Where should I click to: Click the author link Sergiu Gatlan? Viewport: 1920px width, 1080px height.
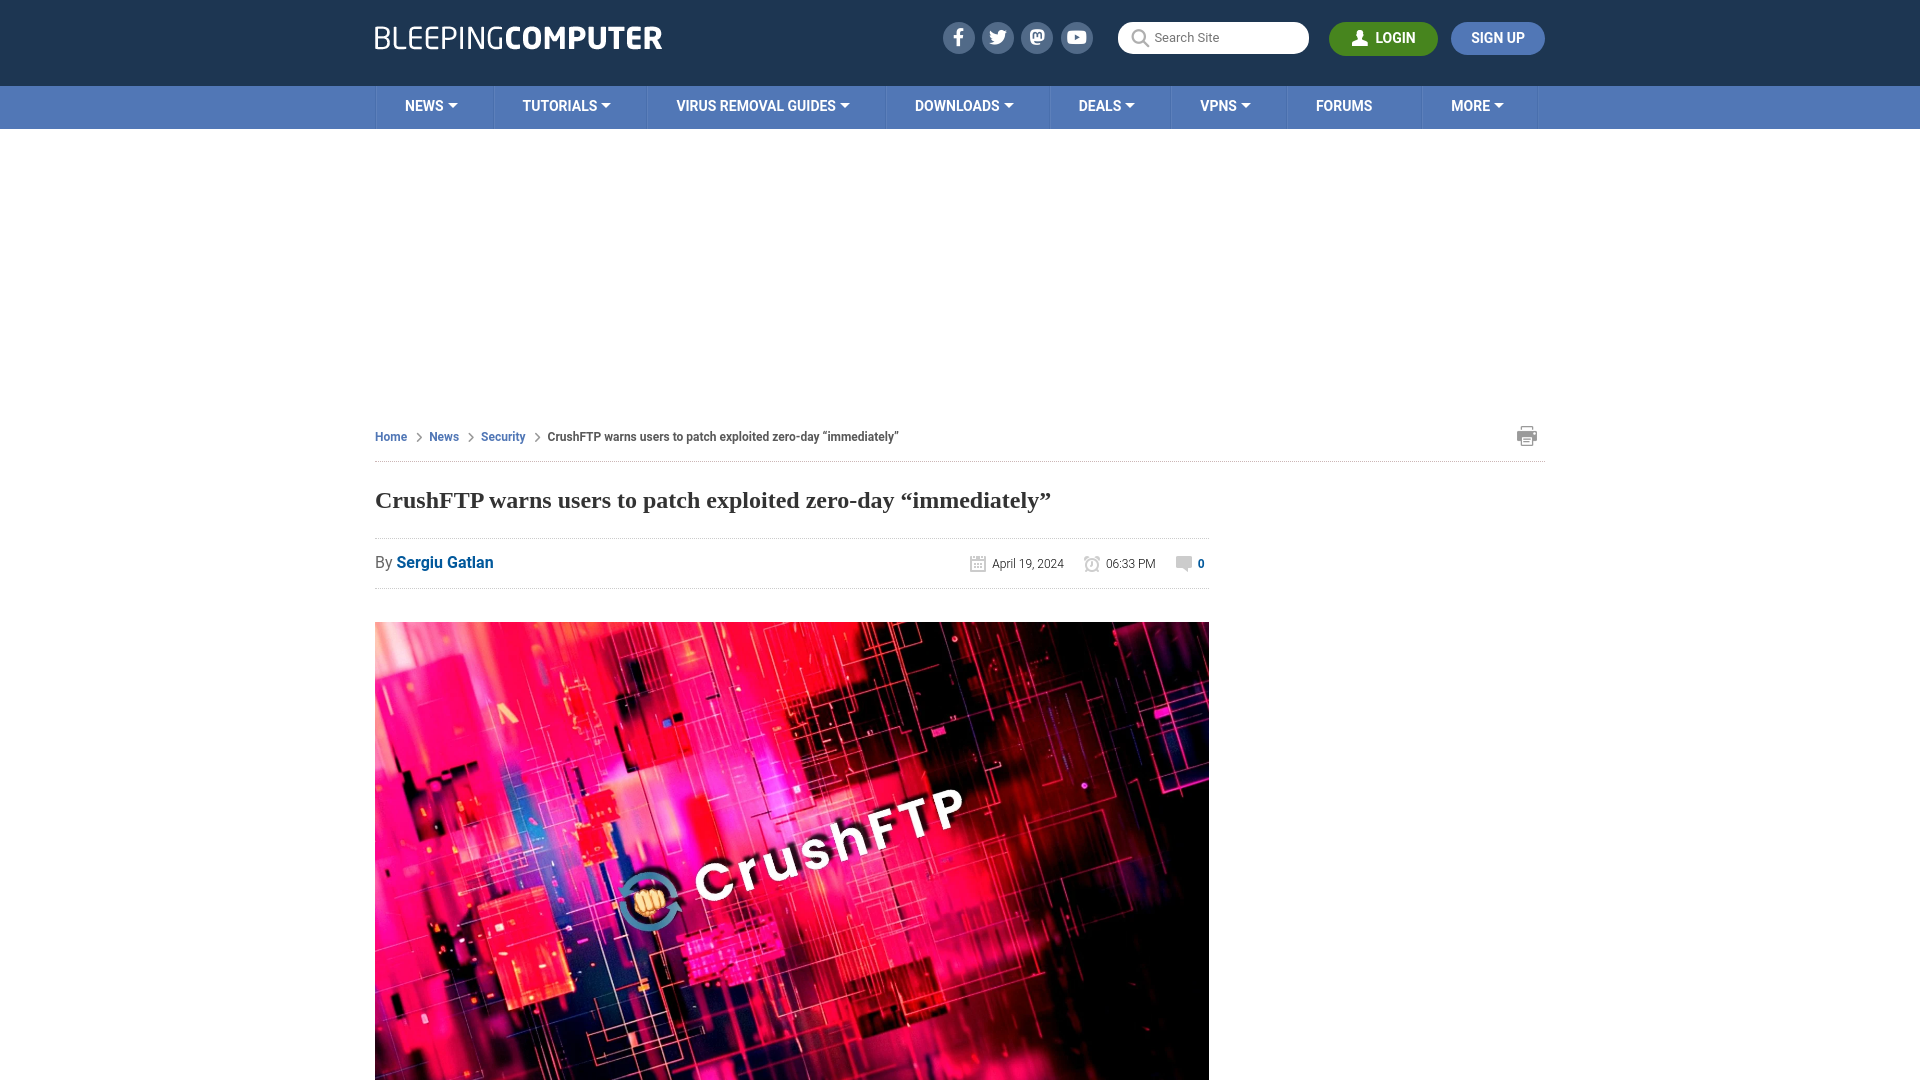tap(444, 562)
